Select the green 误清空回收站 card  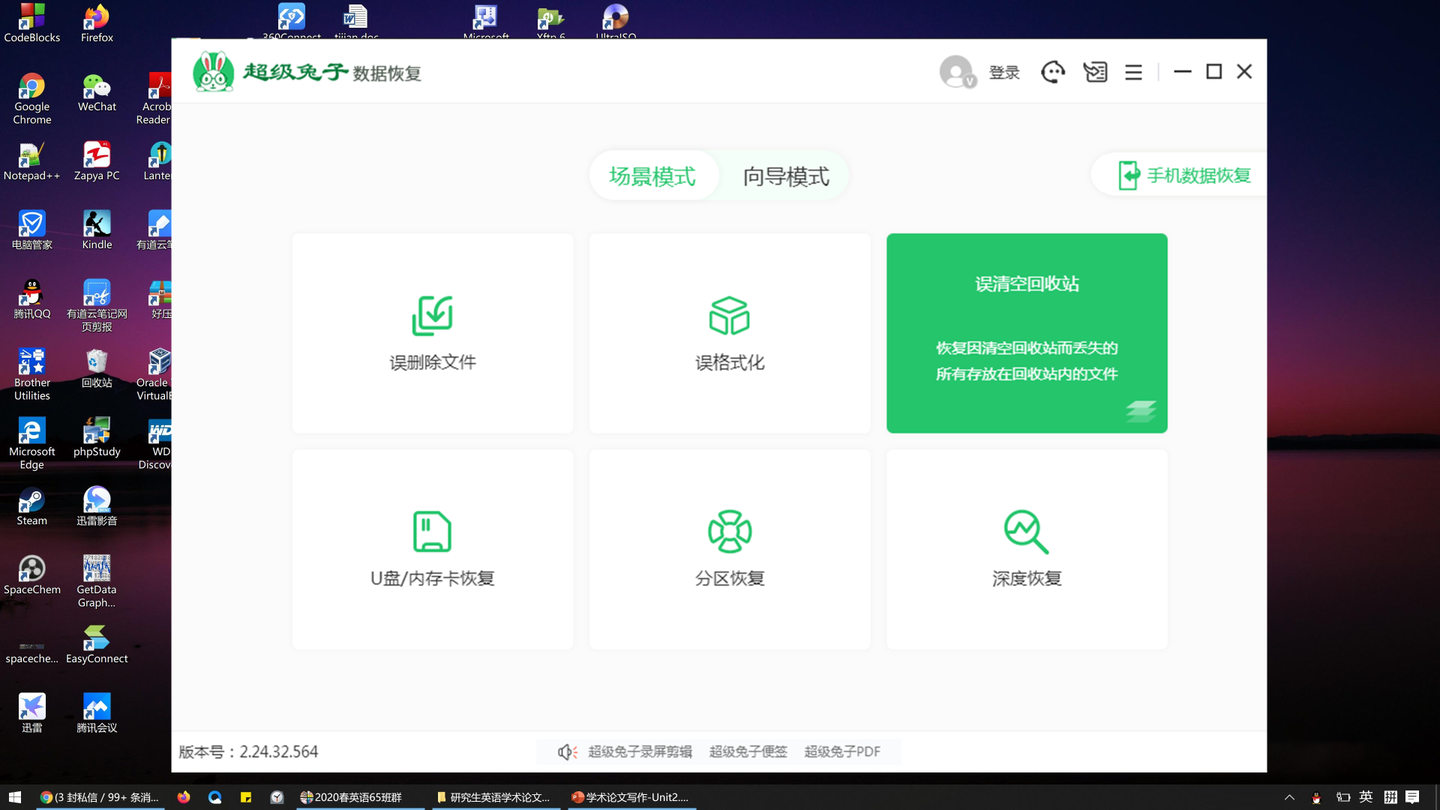(x=1027, y=333)
